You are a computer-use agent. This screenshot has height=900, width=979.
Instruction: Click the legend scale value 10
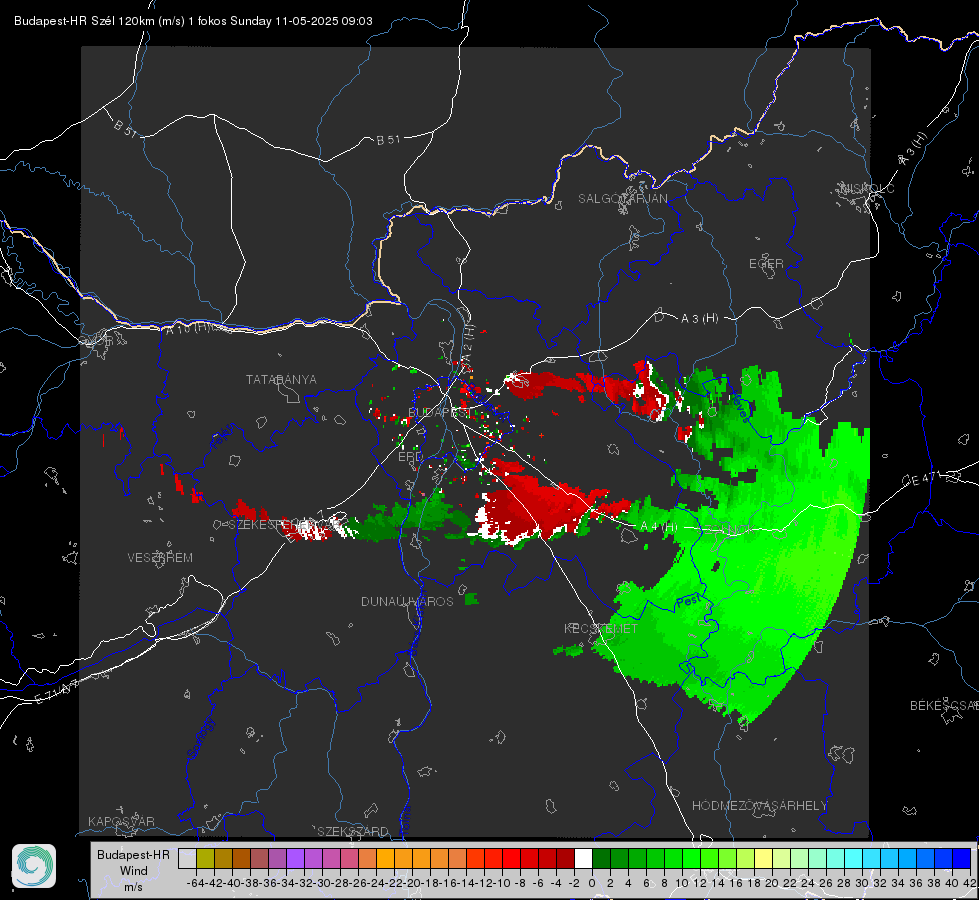682,883
